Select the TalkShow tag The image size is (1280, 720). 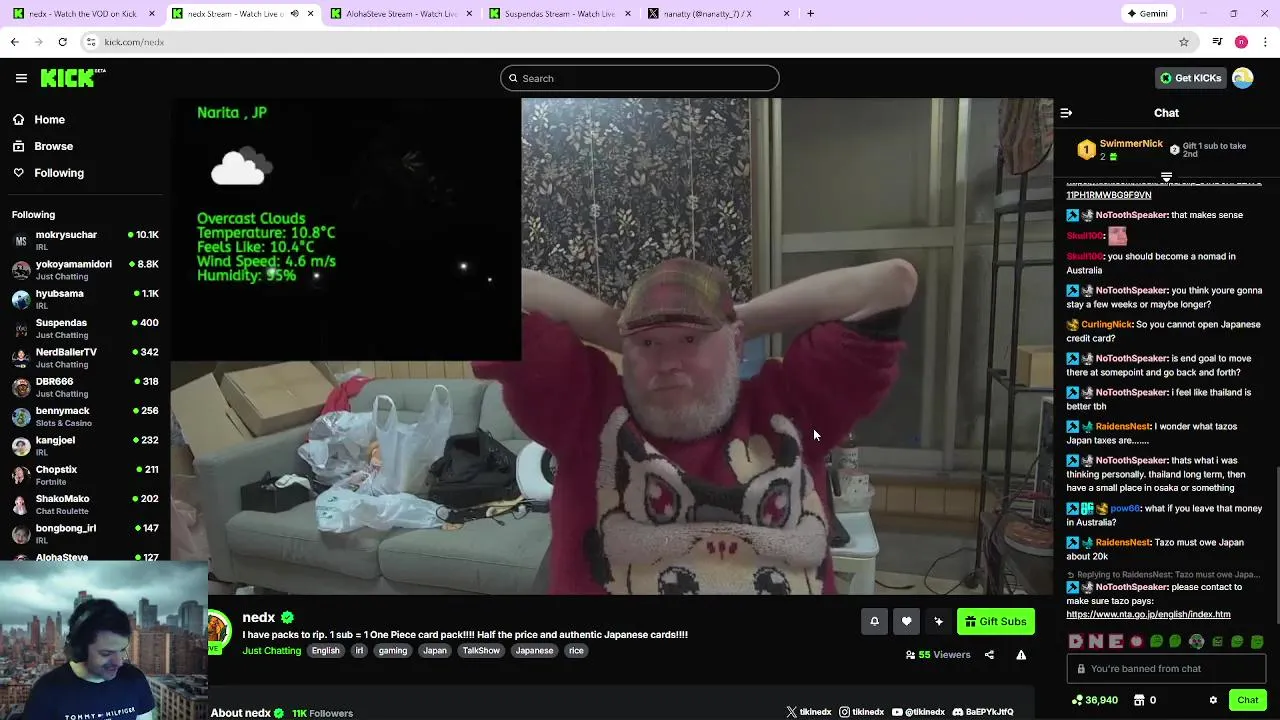481,651
